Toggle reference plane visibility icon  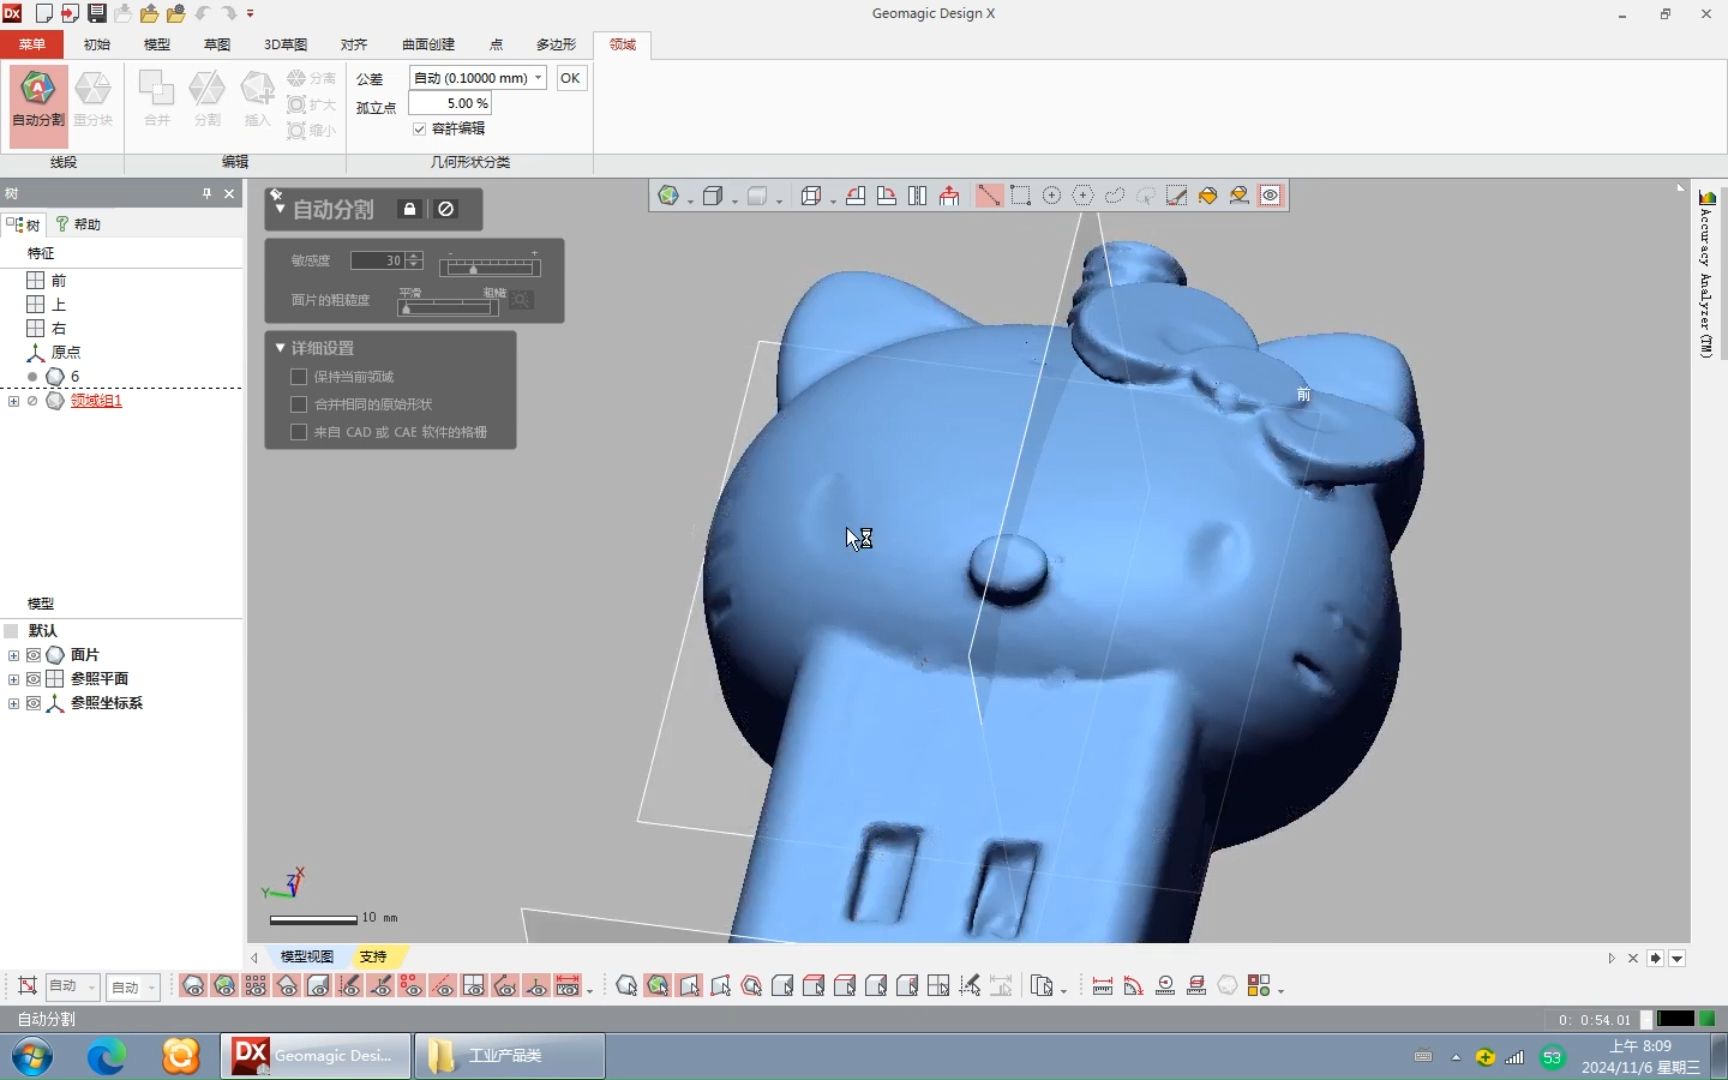474,987
